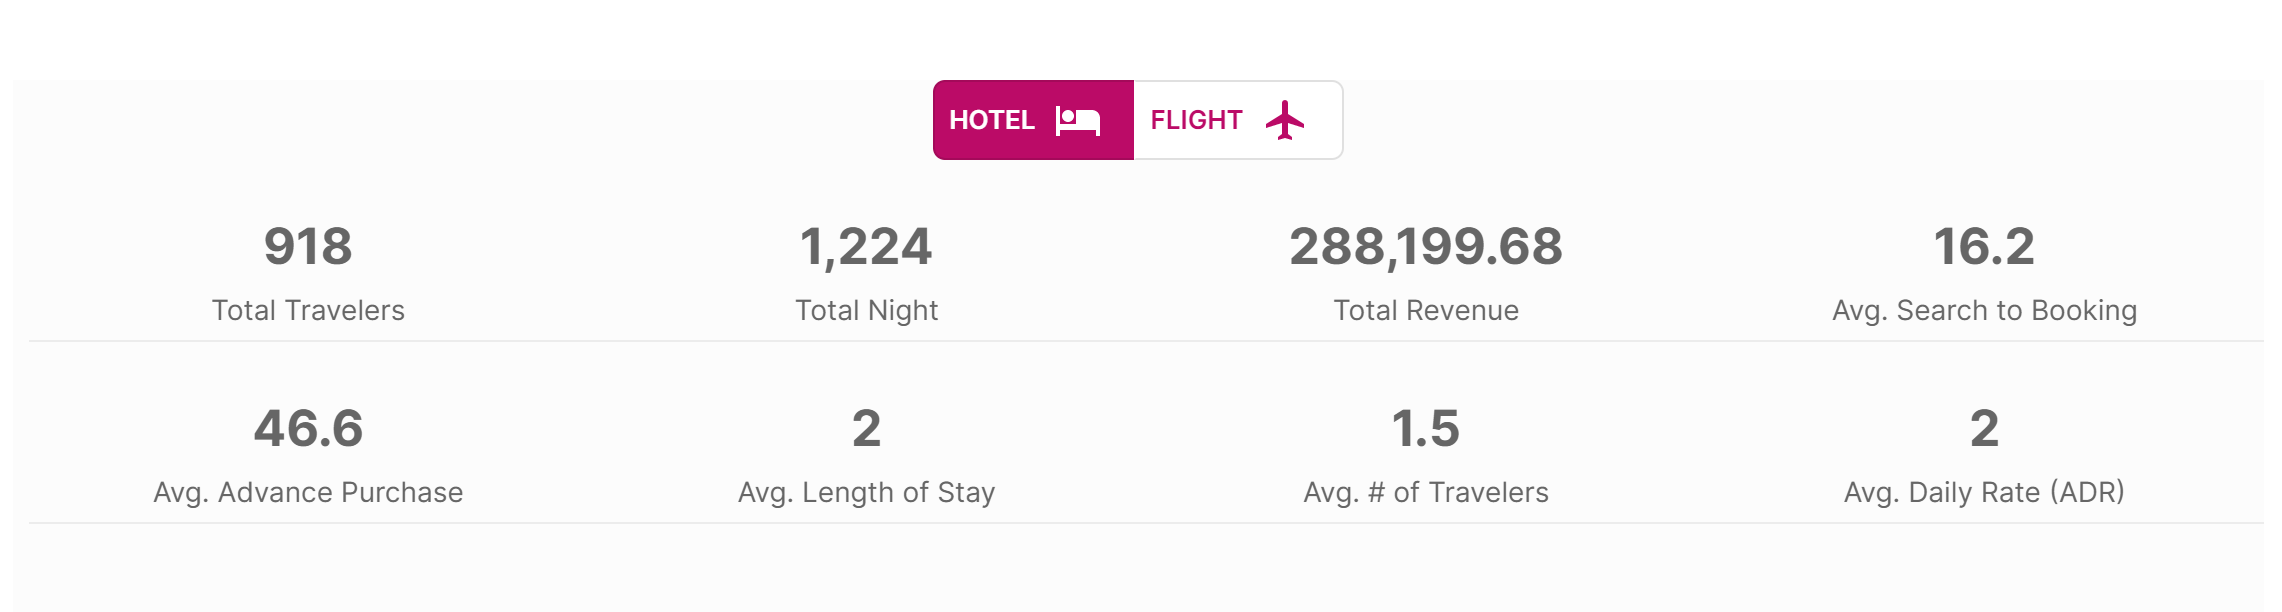
Task: Select the Avg. Length of Stay value
Action: pos(866,428)
